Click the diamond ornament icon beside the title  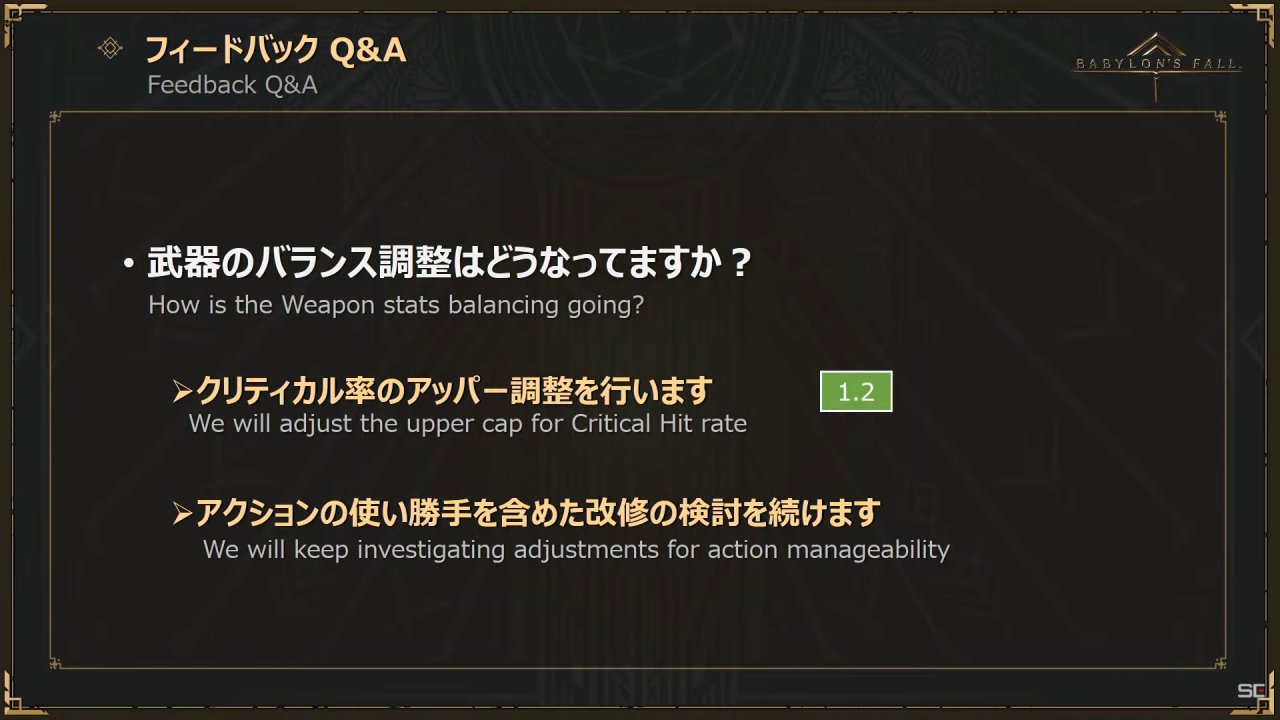(x=111, y=48)
